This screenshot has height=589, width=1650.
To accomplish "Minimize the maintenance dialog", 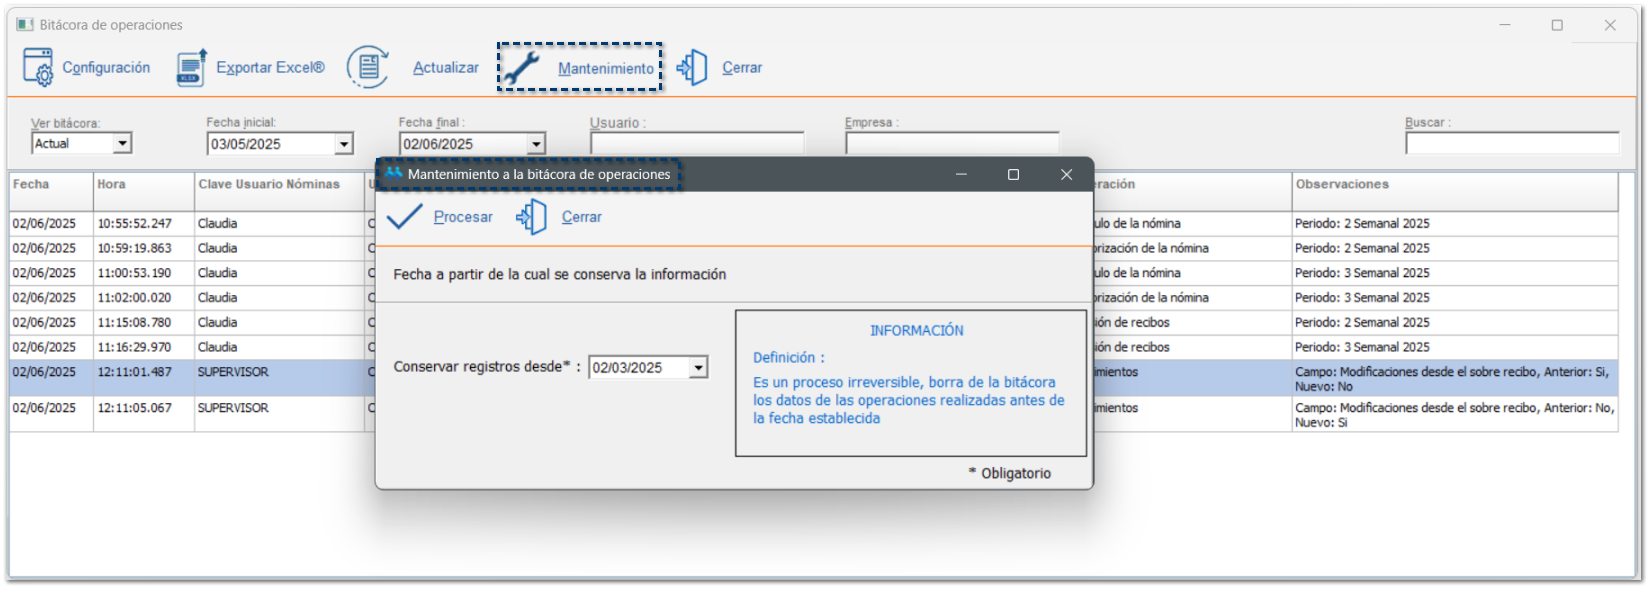I will [x=961, y=174].
